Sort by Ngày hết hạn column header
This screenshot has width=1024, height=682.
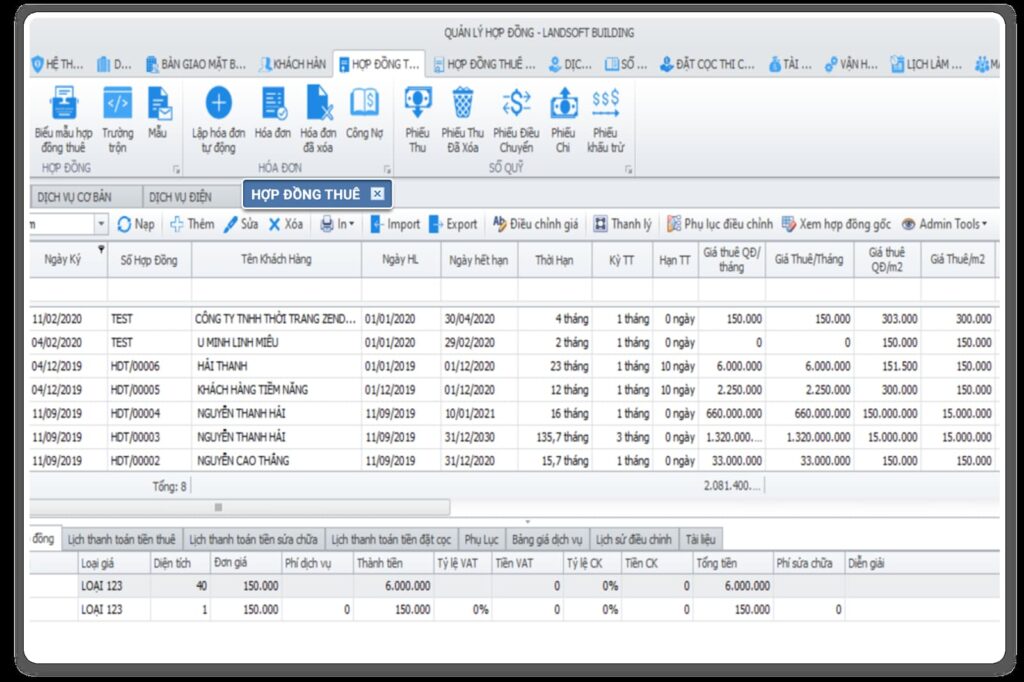[x=479, y=259]
